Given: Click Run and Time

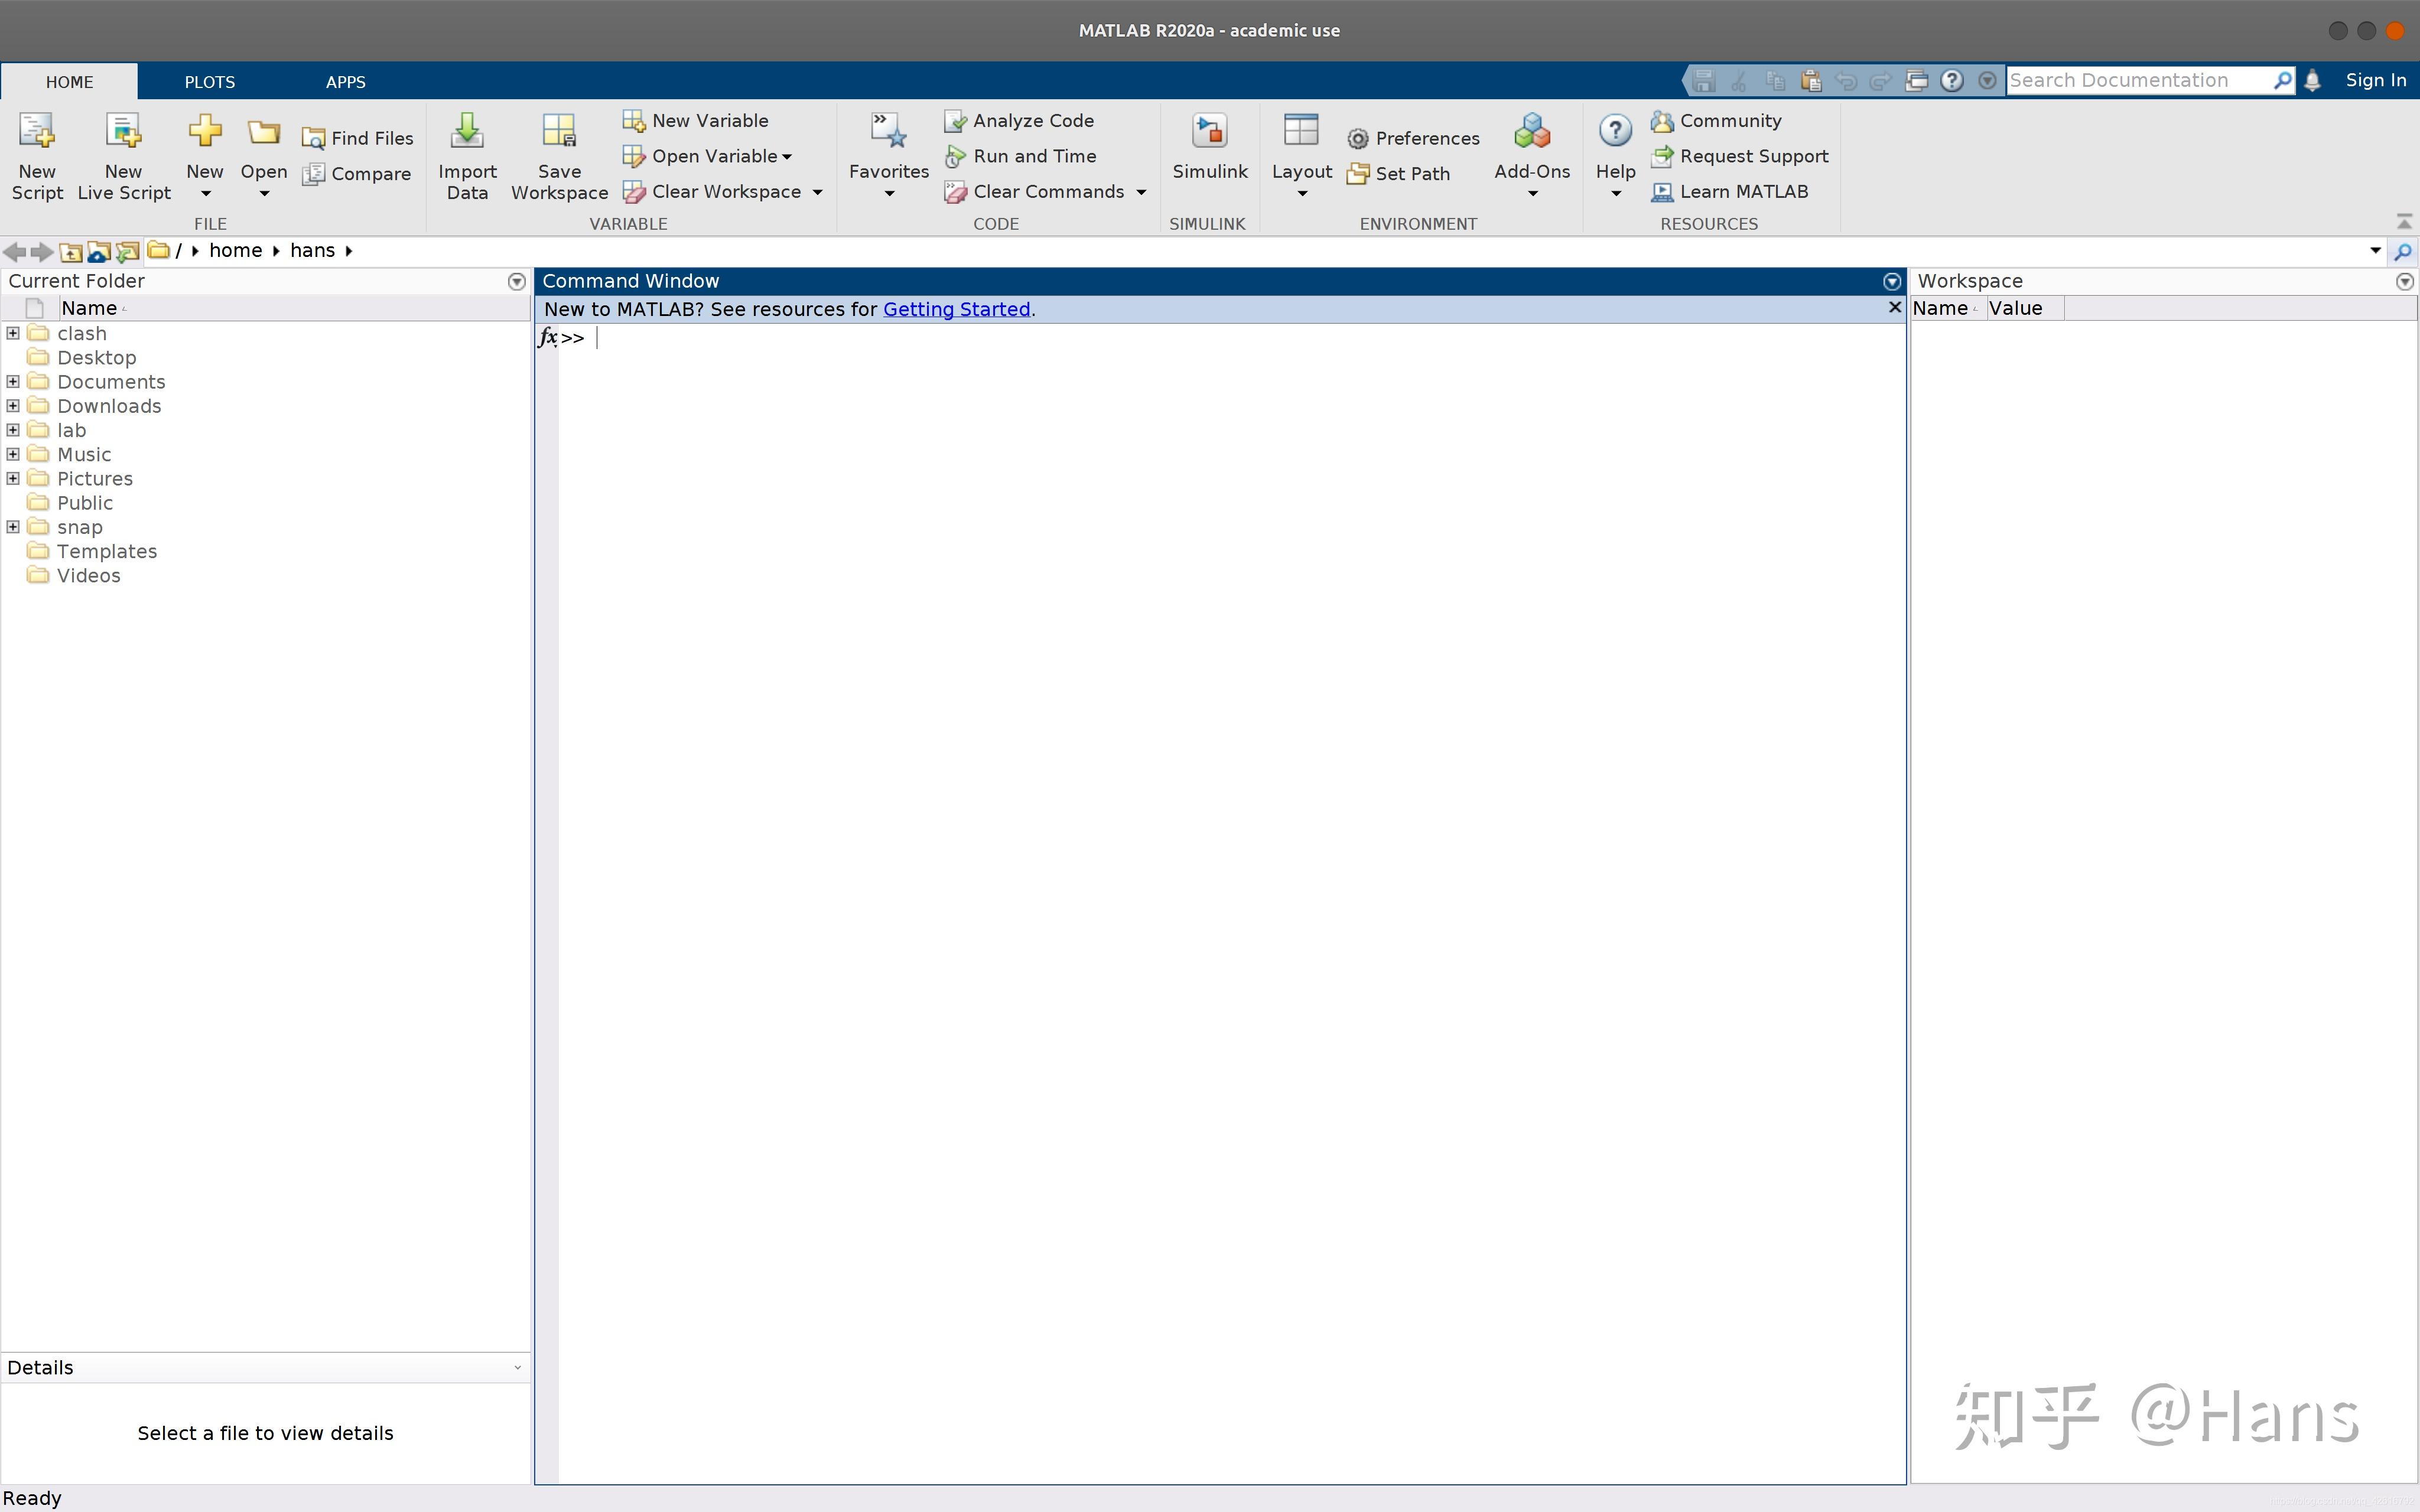Looking at the screenshot, I should (x=1020, y=156).
